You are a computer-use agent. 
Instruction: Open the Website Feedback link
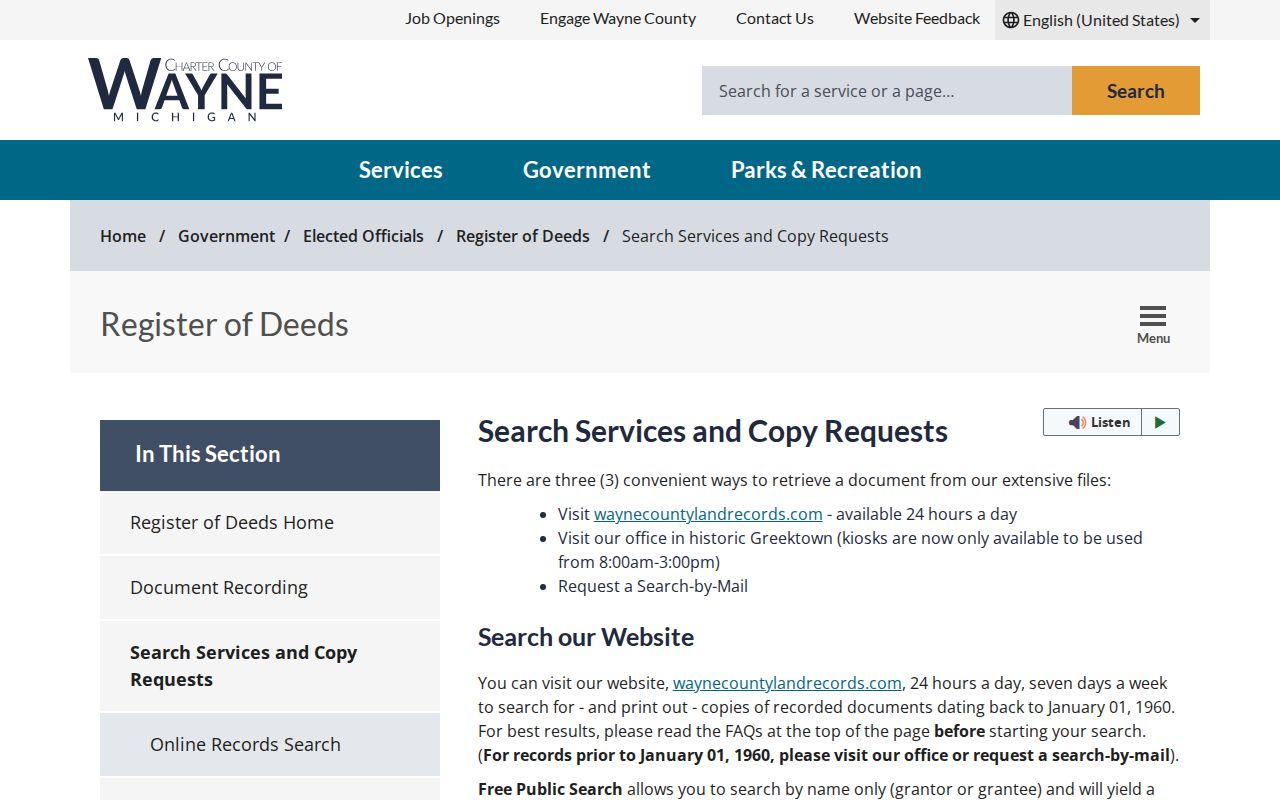pos(917,19)
